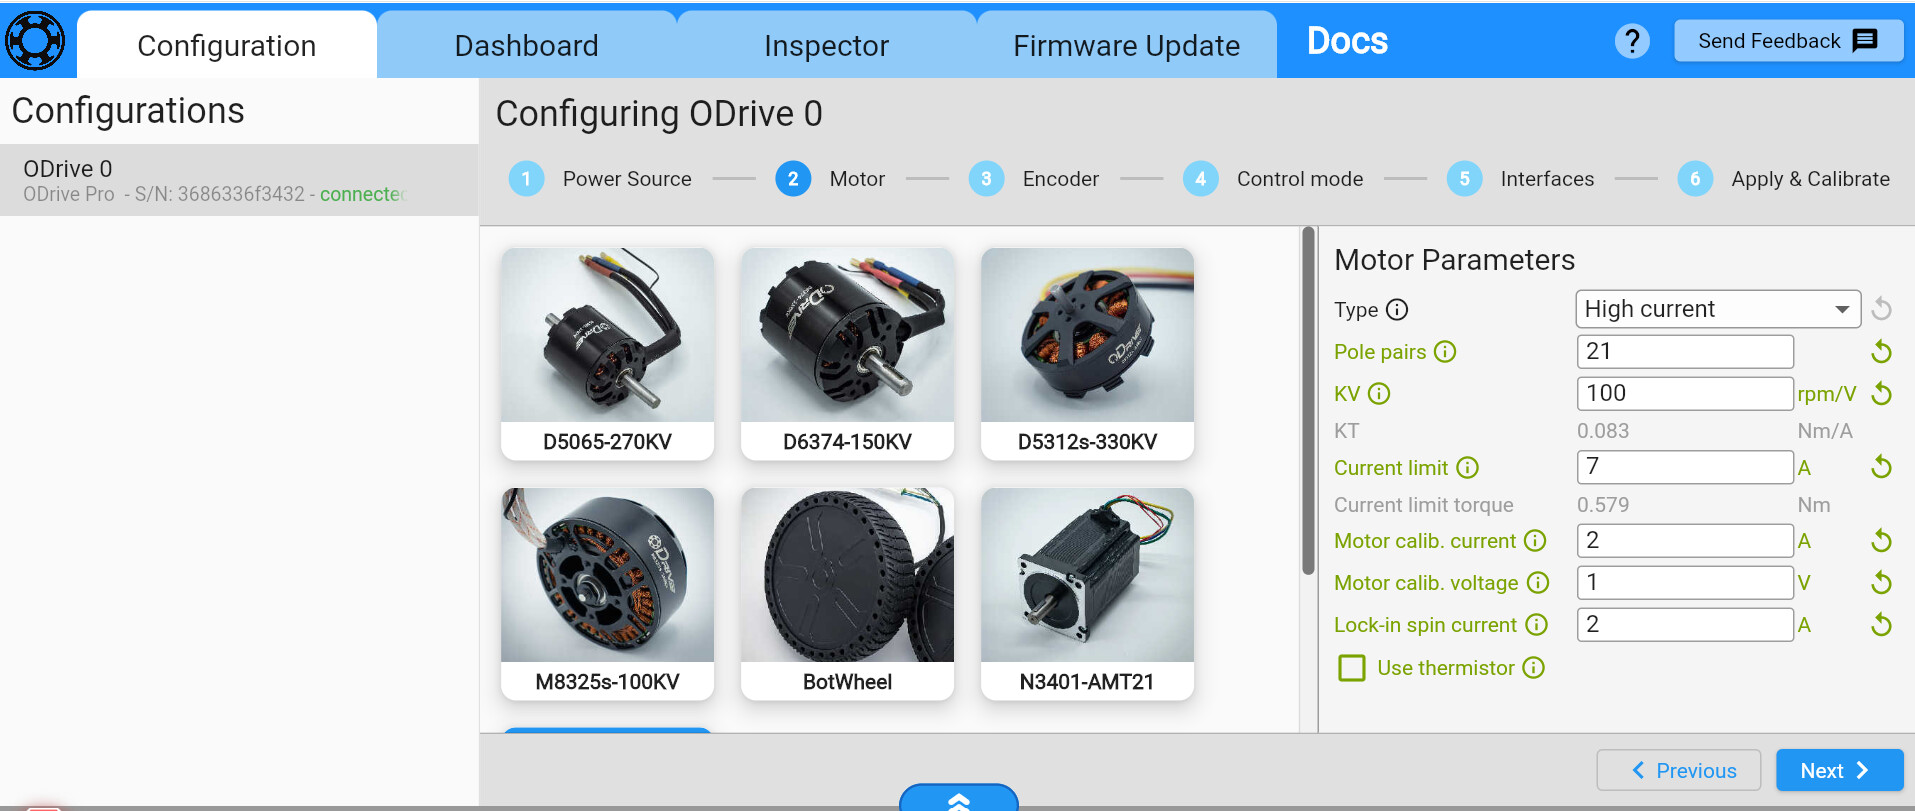The height and width of the screenshot is (811, 1915).
Task: Click the Lock-in spin current input
Action: pos(1685,625)
